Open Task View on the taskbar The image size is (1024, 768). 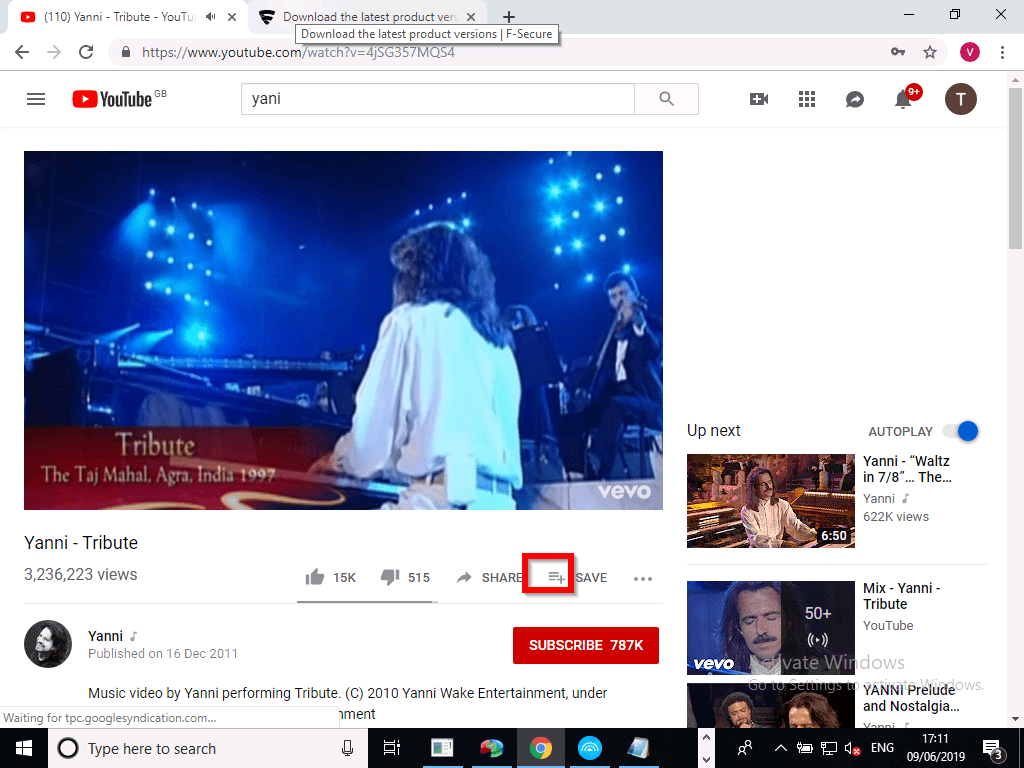tap(392, 748)
